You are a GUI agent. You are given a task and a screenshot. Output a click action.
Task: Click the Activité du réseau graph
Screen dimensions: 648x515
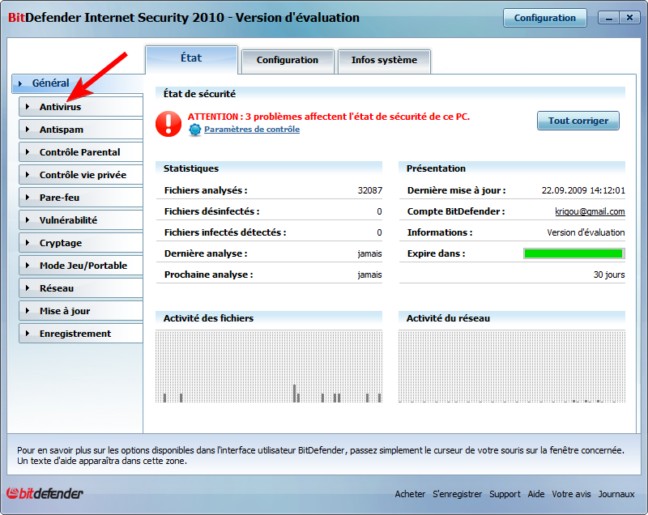pos(512,366)
